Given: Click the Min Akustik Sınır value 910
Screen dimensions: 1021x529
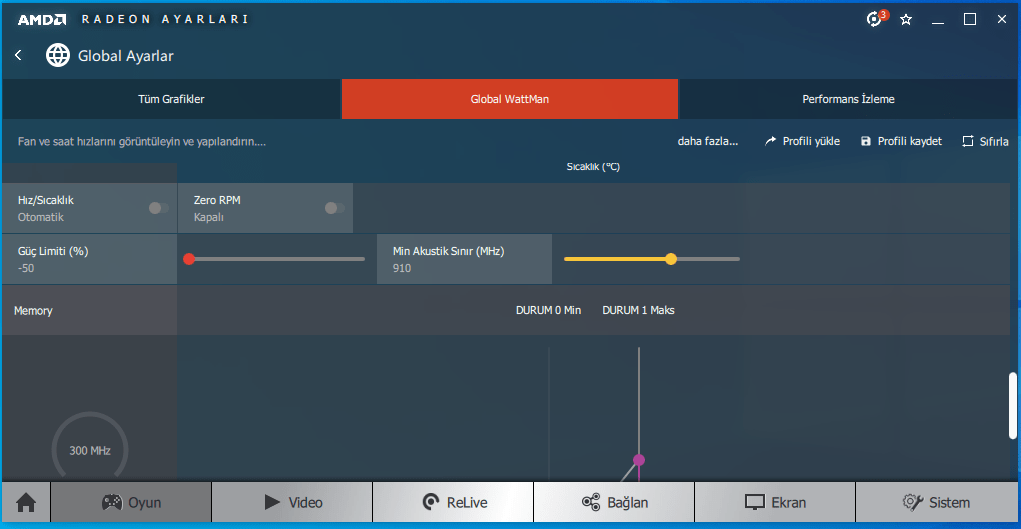Looking at the screenshot, I should [x=402, y=268].
